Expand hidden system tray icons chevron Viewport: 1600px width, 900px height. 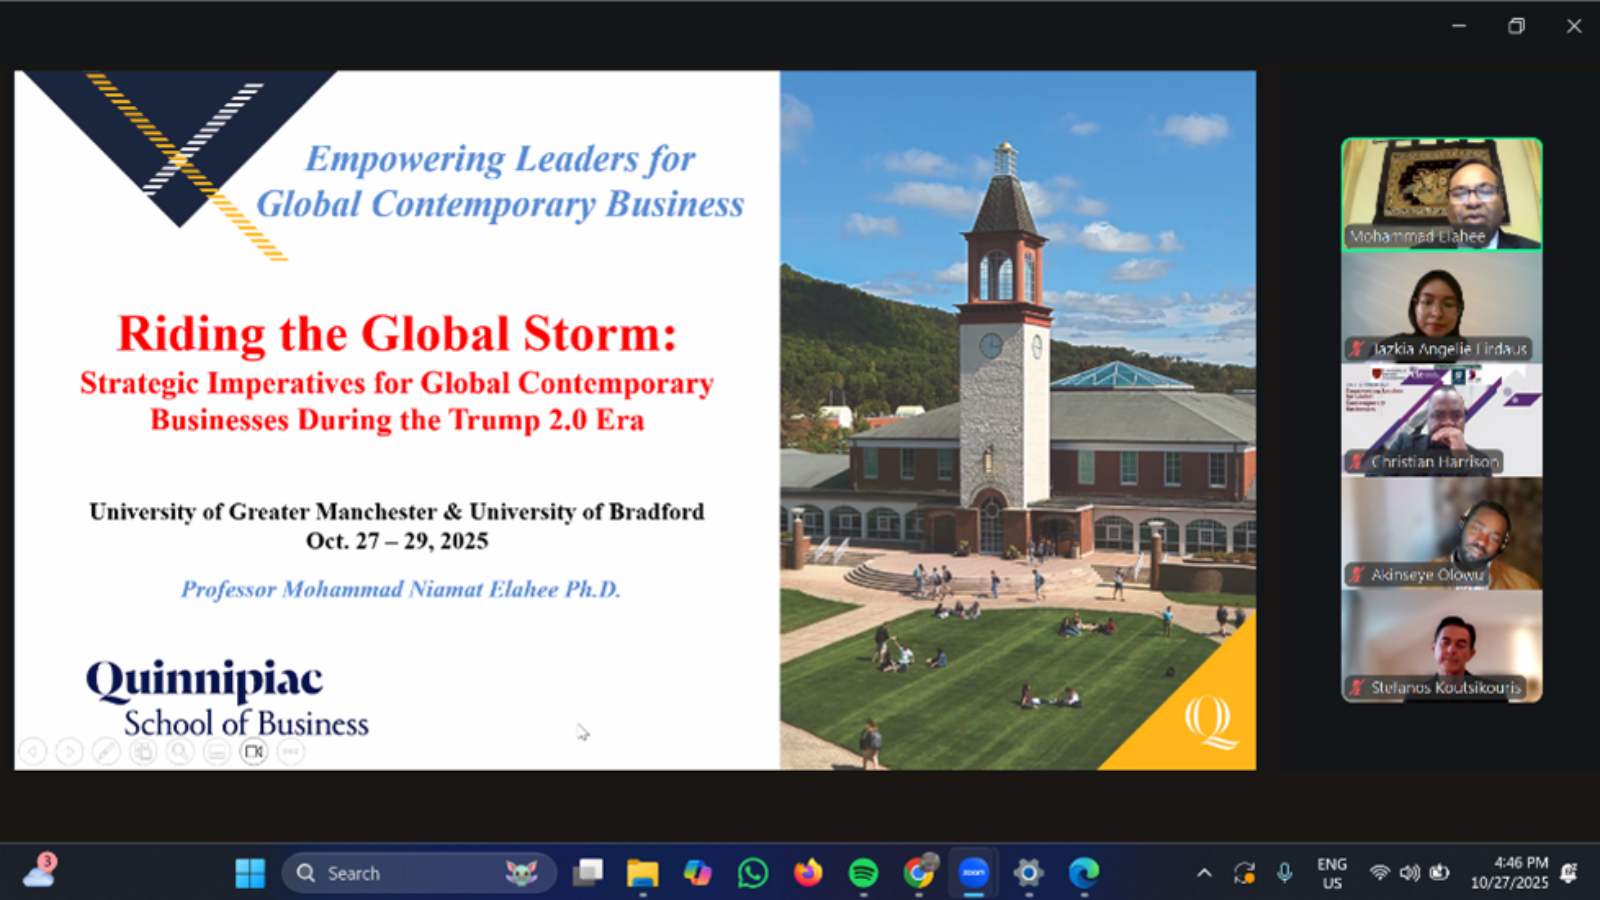(1204, 873)
